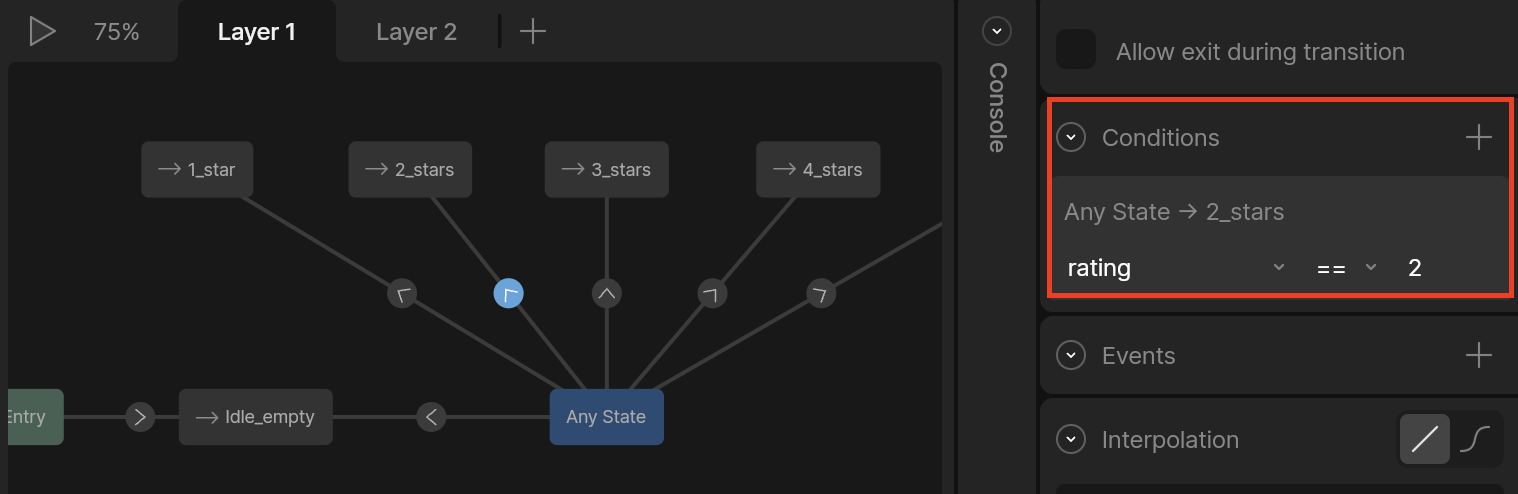Screen dimensions: 1518x494
Task: Select the Any State node
Action: (606, 417)
